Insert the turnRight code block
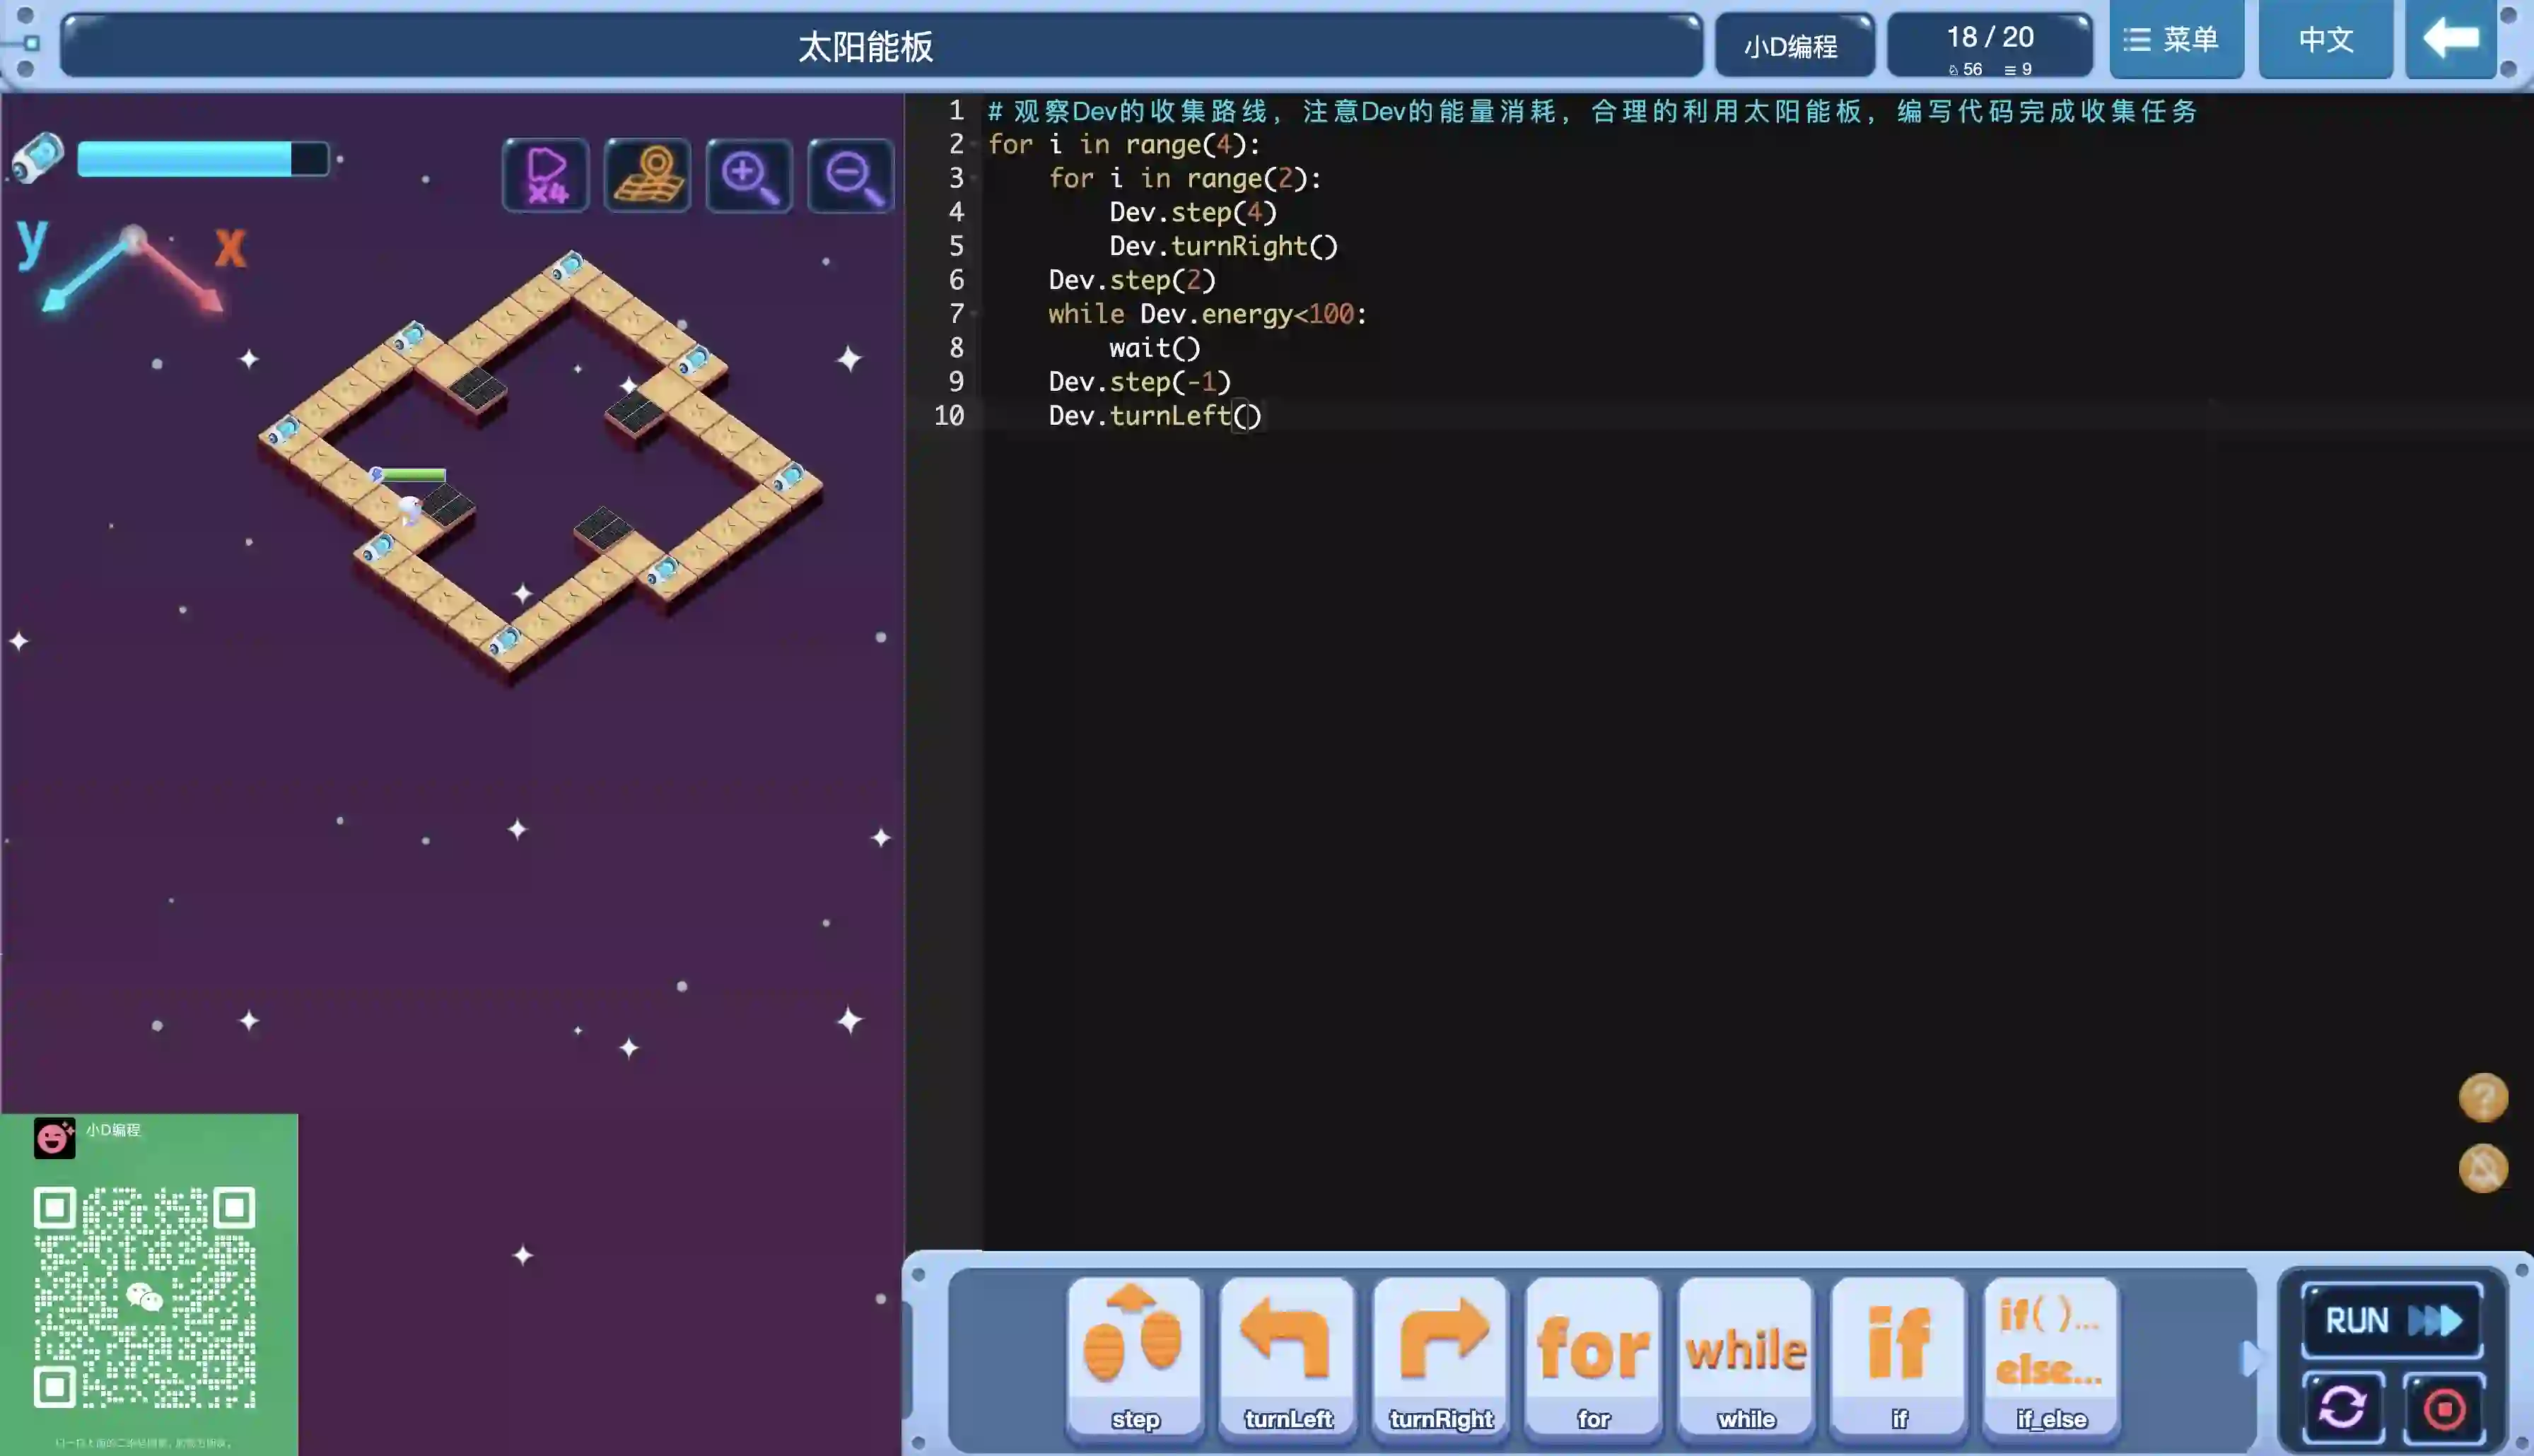 coord(1440,1355)
